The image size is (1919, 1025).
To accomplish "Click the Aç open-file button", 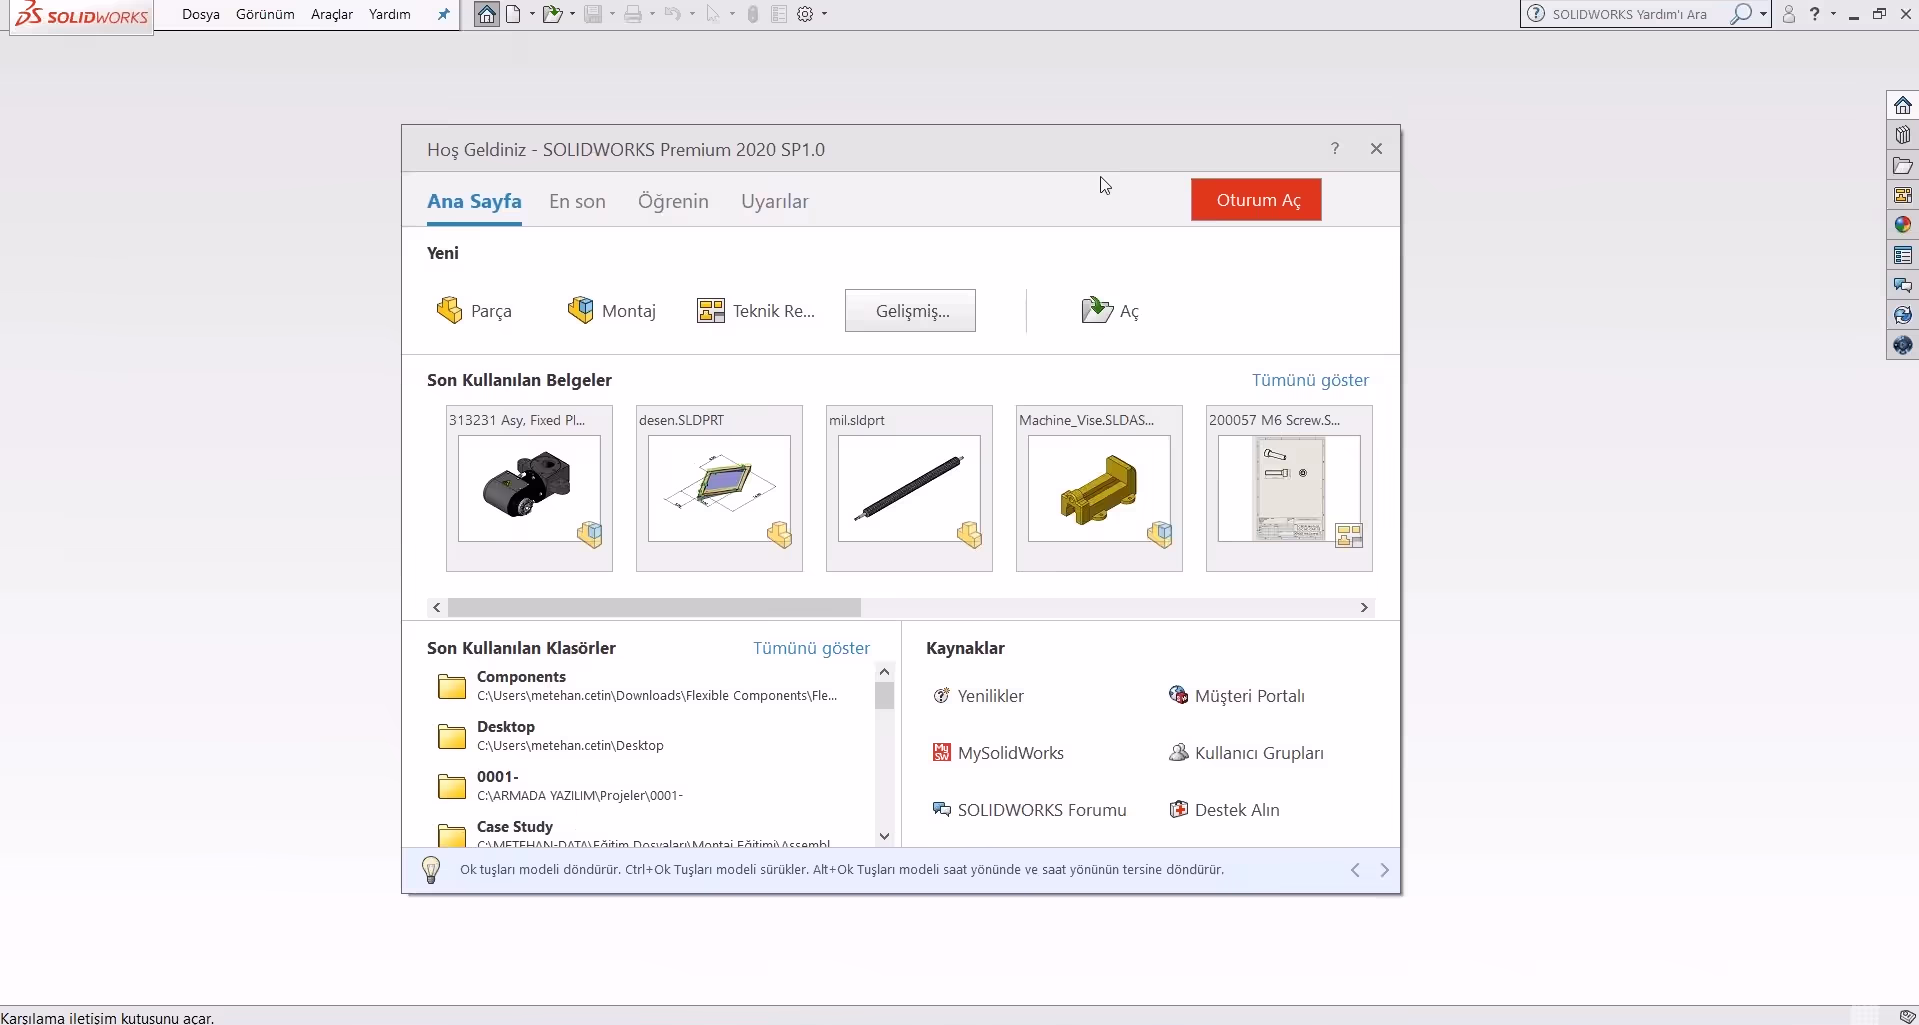I will (x=1110, y=311).
